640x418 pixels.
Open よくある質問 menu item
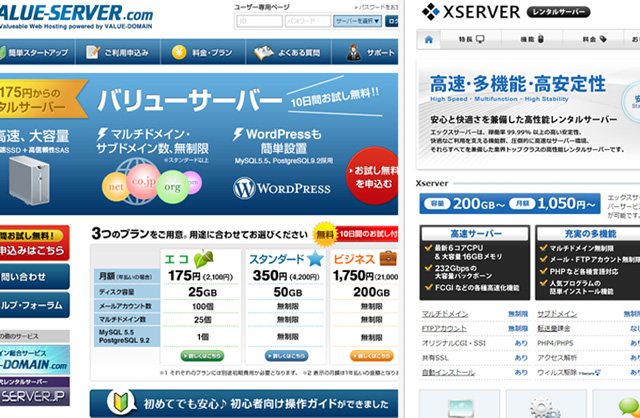coord(288,52)
